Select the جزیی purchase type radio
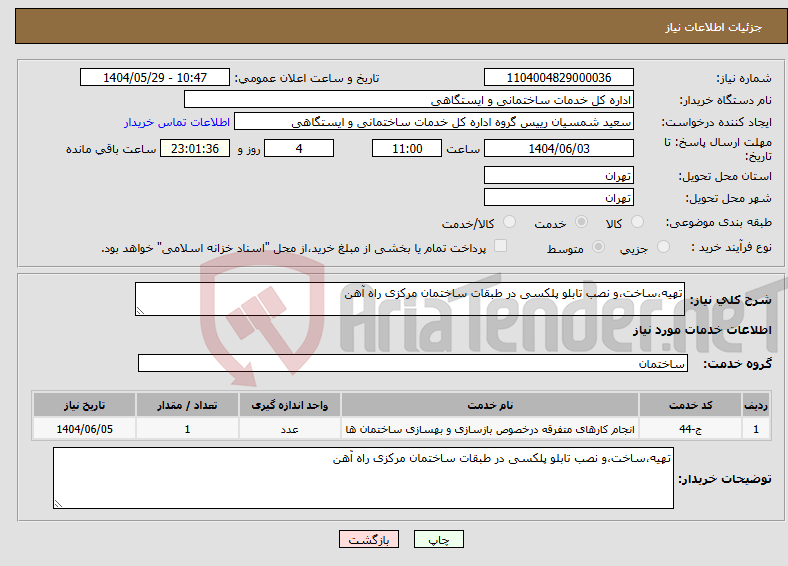This screenshot has width=788, height=566. [x=663, y=246]
